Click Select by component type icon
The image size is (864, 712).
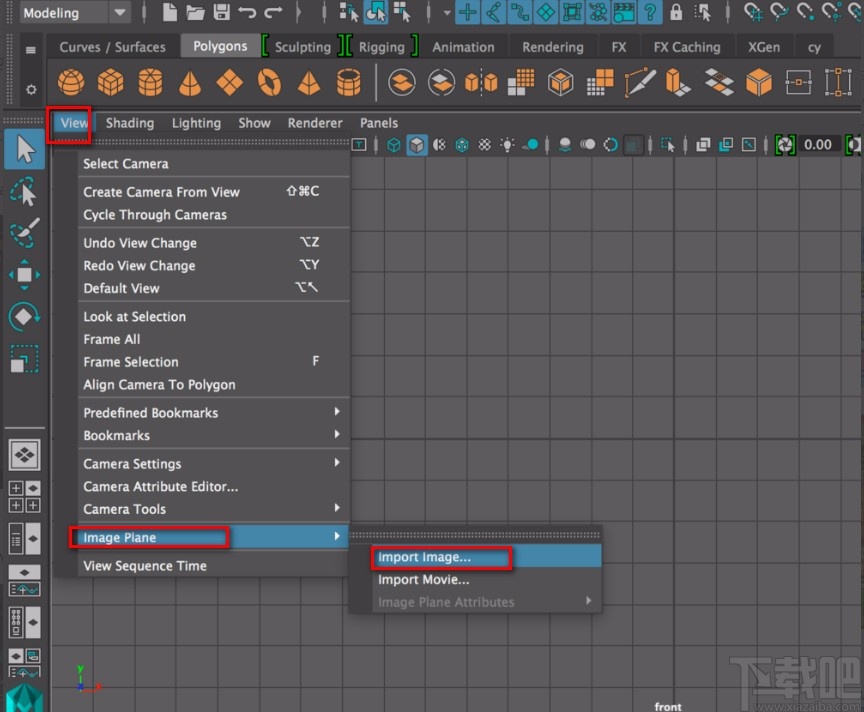click(x=402, y=12)
